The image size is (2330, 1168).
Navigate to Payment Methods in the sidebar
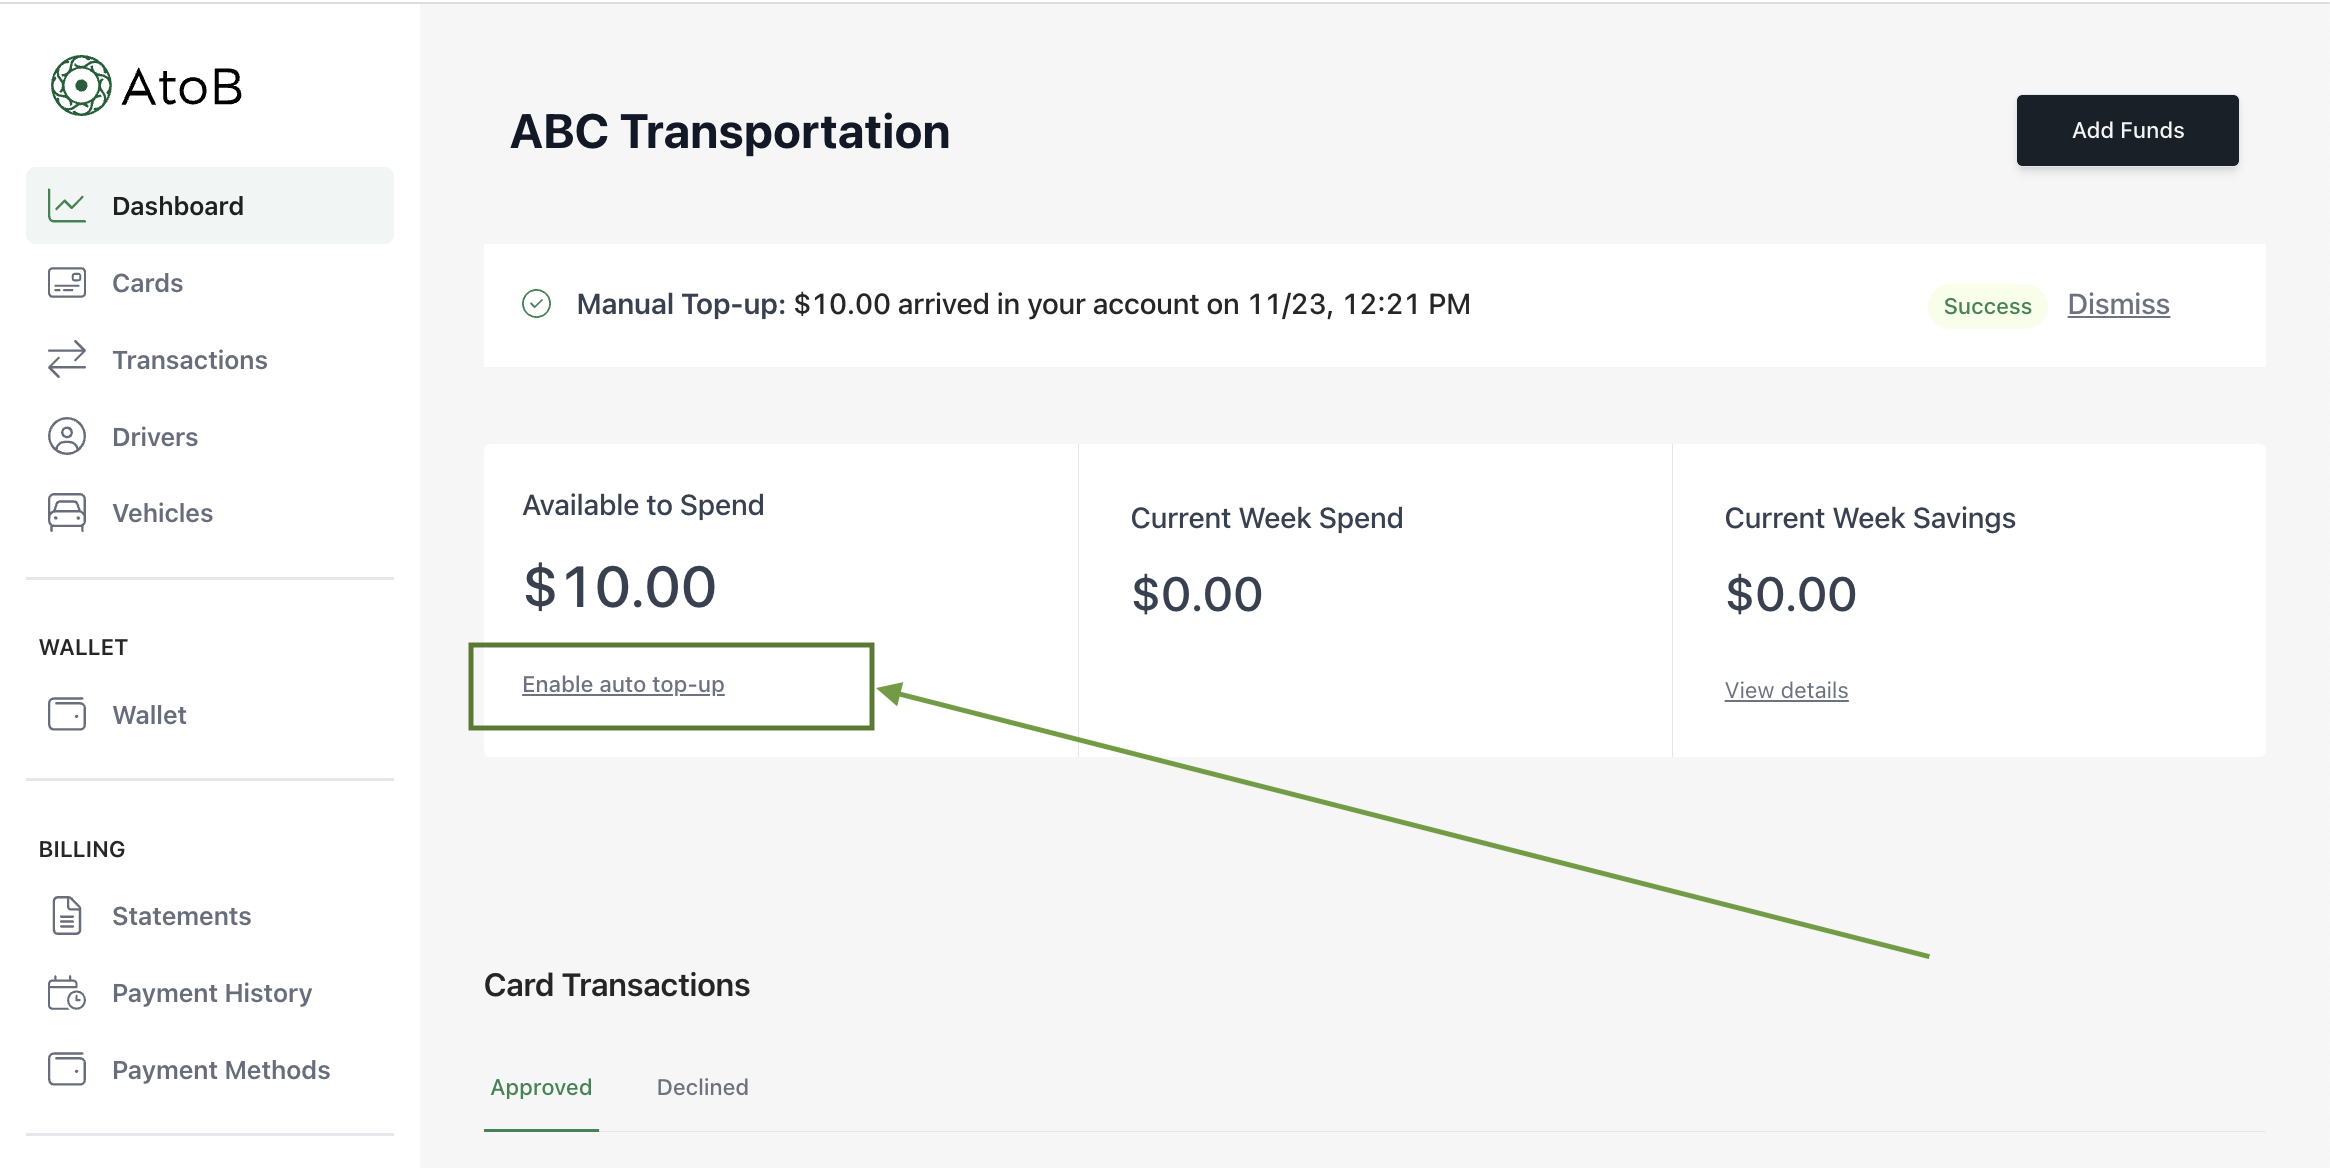(x=220, y=1069)
